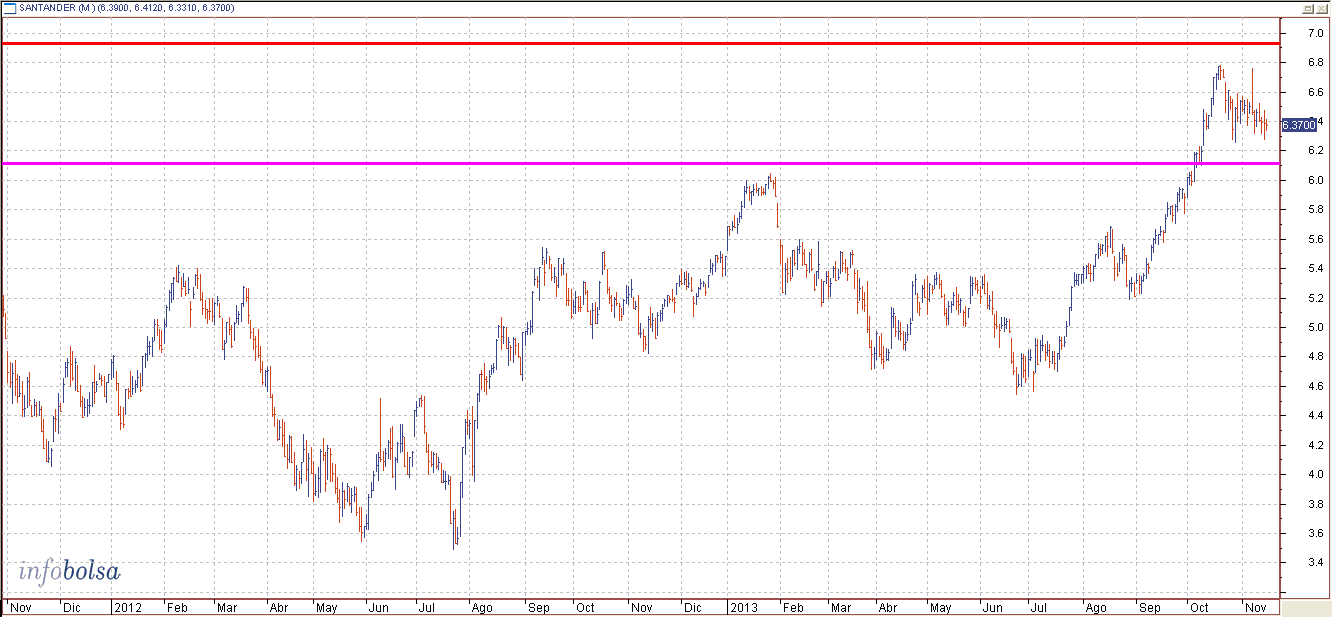This screenshot has width=1332, height=617.
Task: Select the red horizontal resistance line
Action: point(641,44)
